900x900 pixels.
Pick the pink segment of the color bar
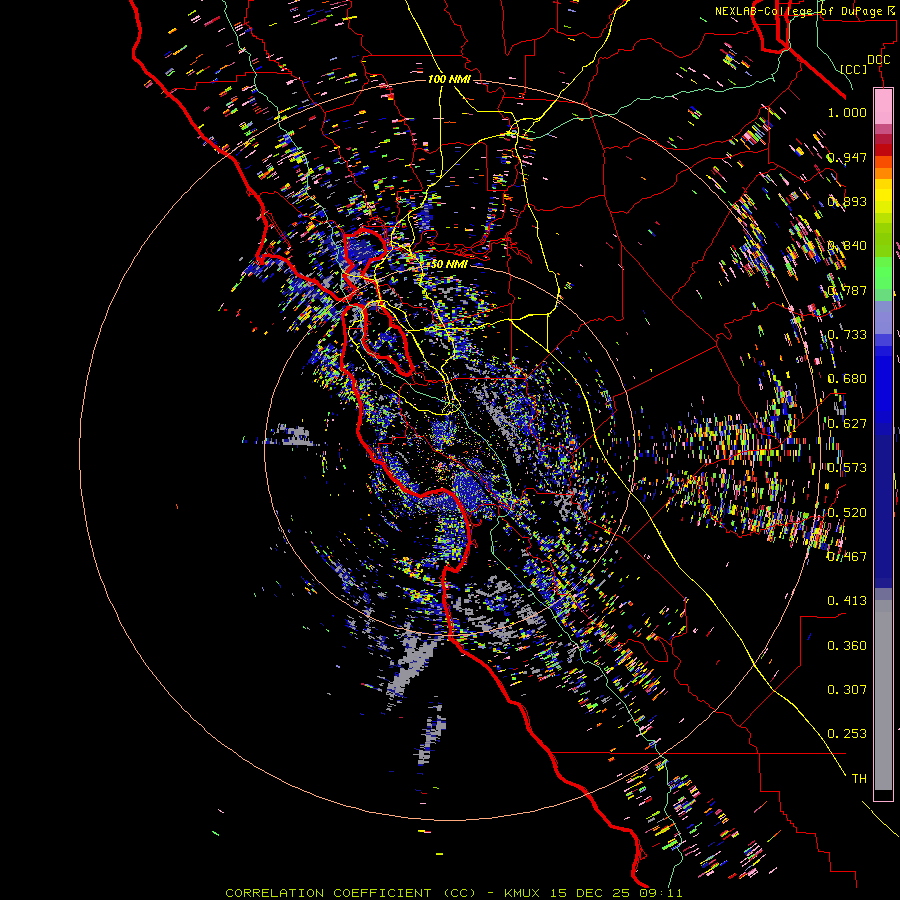pos(883,106)
